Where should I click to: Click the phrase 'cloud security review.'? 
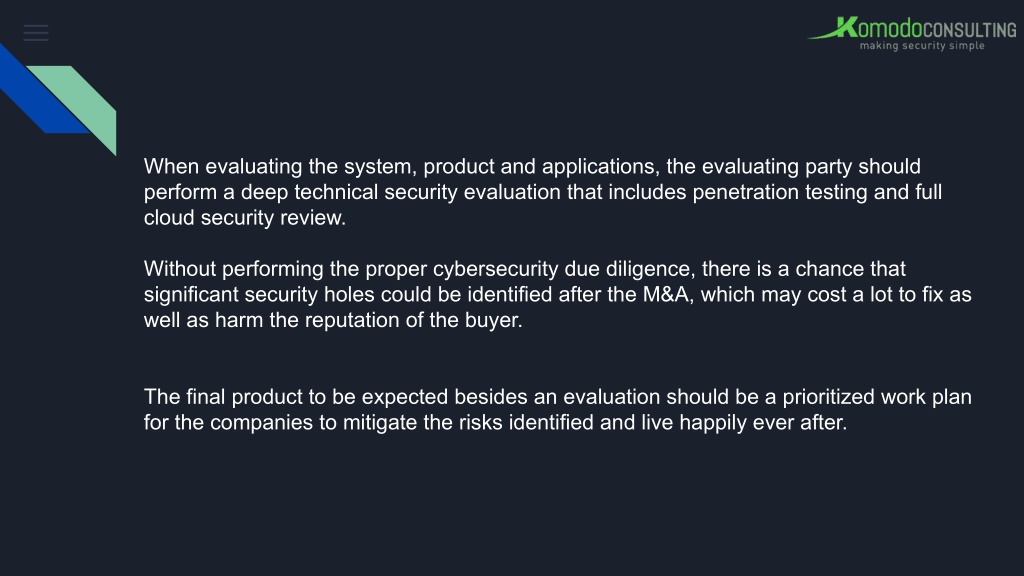245,217
